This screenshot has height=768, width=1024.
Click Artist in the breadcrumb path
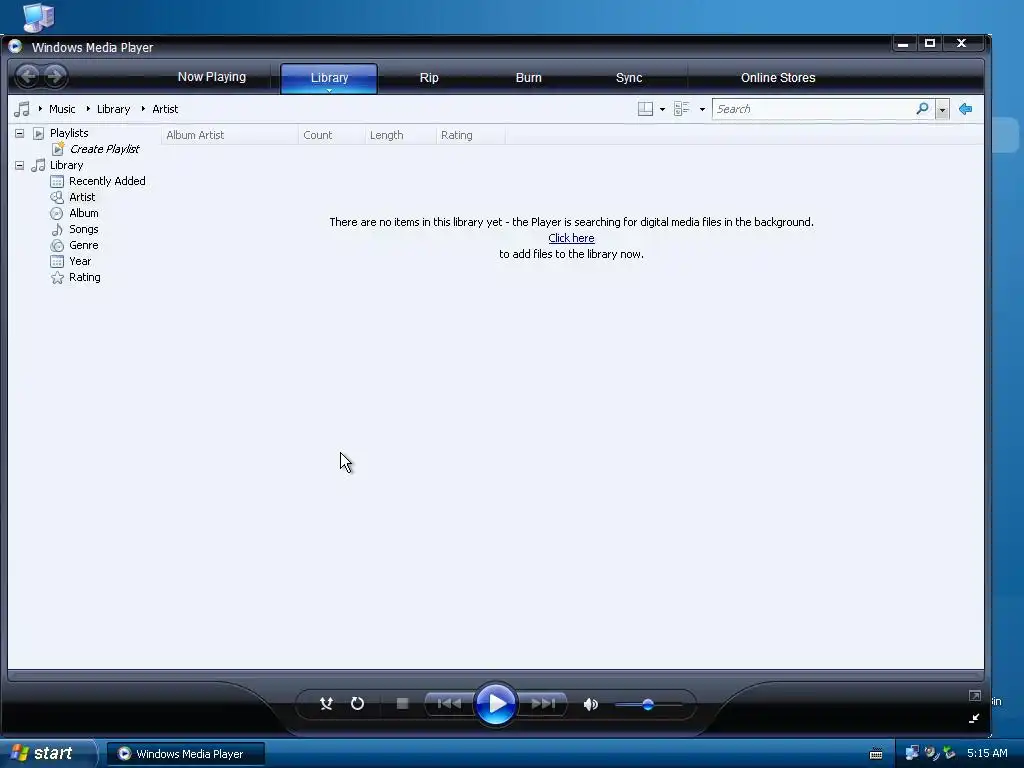pos(165,109)
